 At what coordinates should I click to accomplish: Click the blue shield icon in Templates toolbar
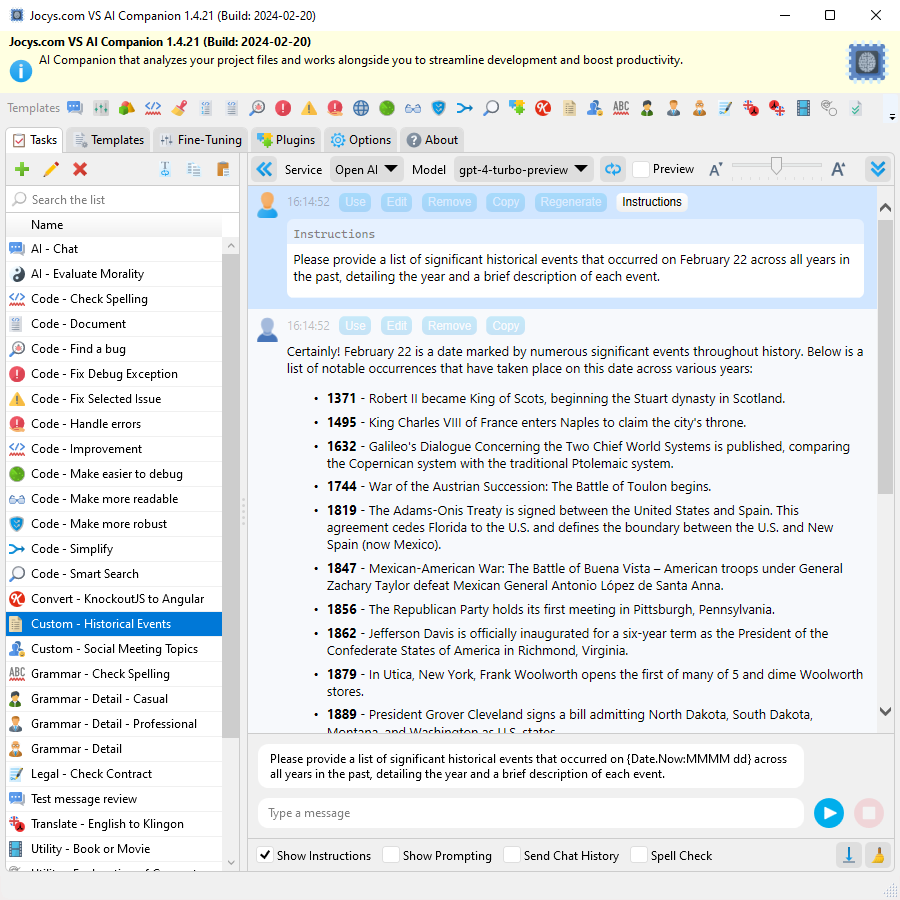click(439, 108)
